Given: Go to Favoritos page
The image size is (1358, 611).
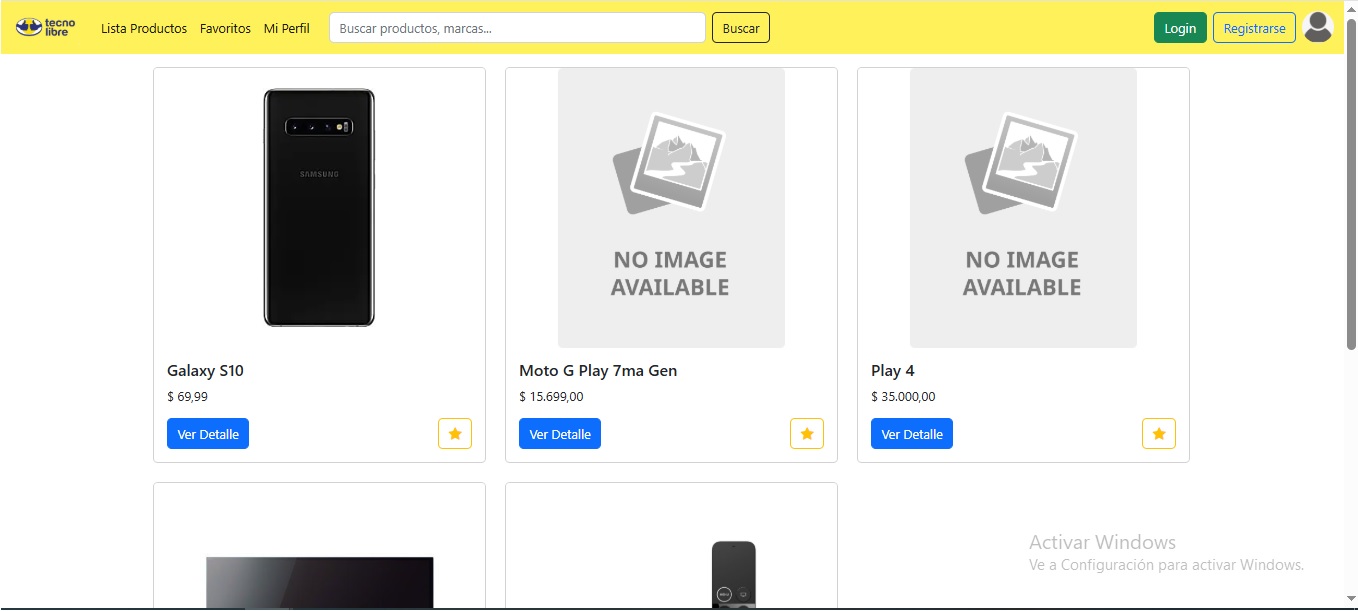Looking at the screenshot, I should (x=225, y=28).
